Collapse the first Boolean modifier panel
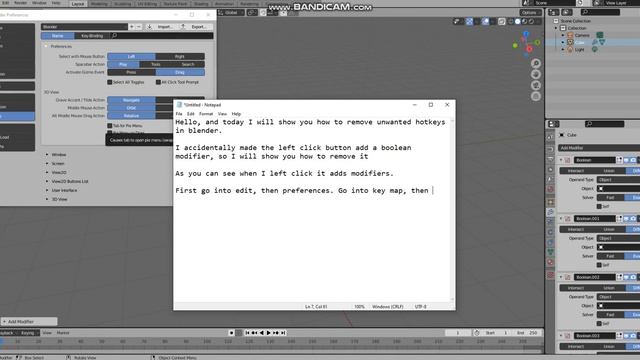The image size is (640, 360). click(x=561, y=160)
